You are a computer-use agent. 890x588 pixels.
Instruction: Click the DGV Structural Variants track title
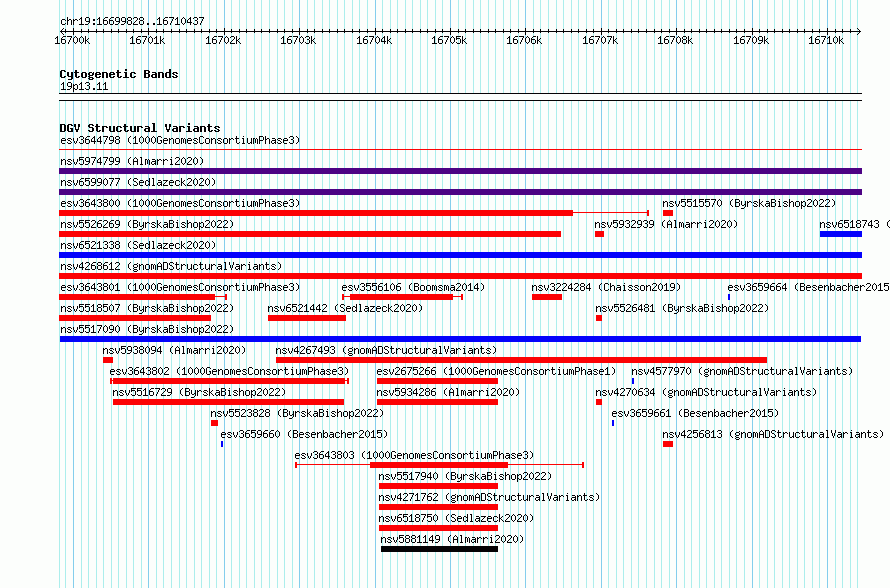[x=140, y=128]
